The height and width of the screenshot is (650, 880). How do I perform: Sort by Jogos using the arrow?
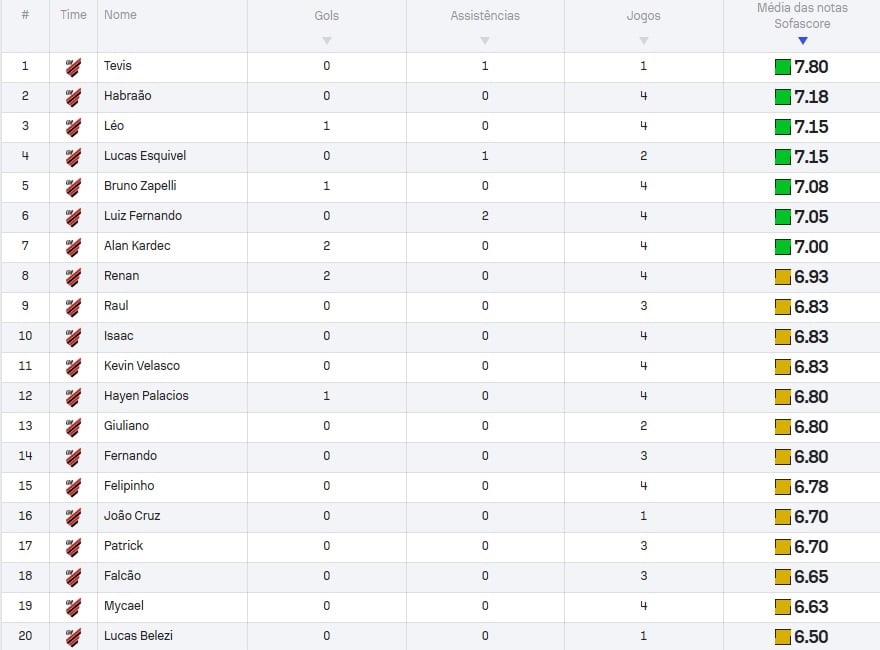point(644,40)
